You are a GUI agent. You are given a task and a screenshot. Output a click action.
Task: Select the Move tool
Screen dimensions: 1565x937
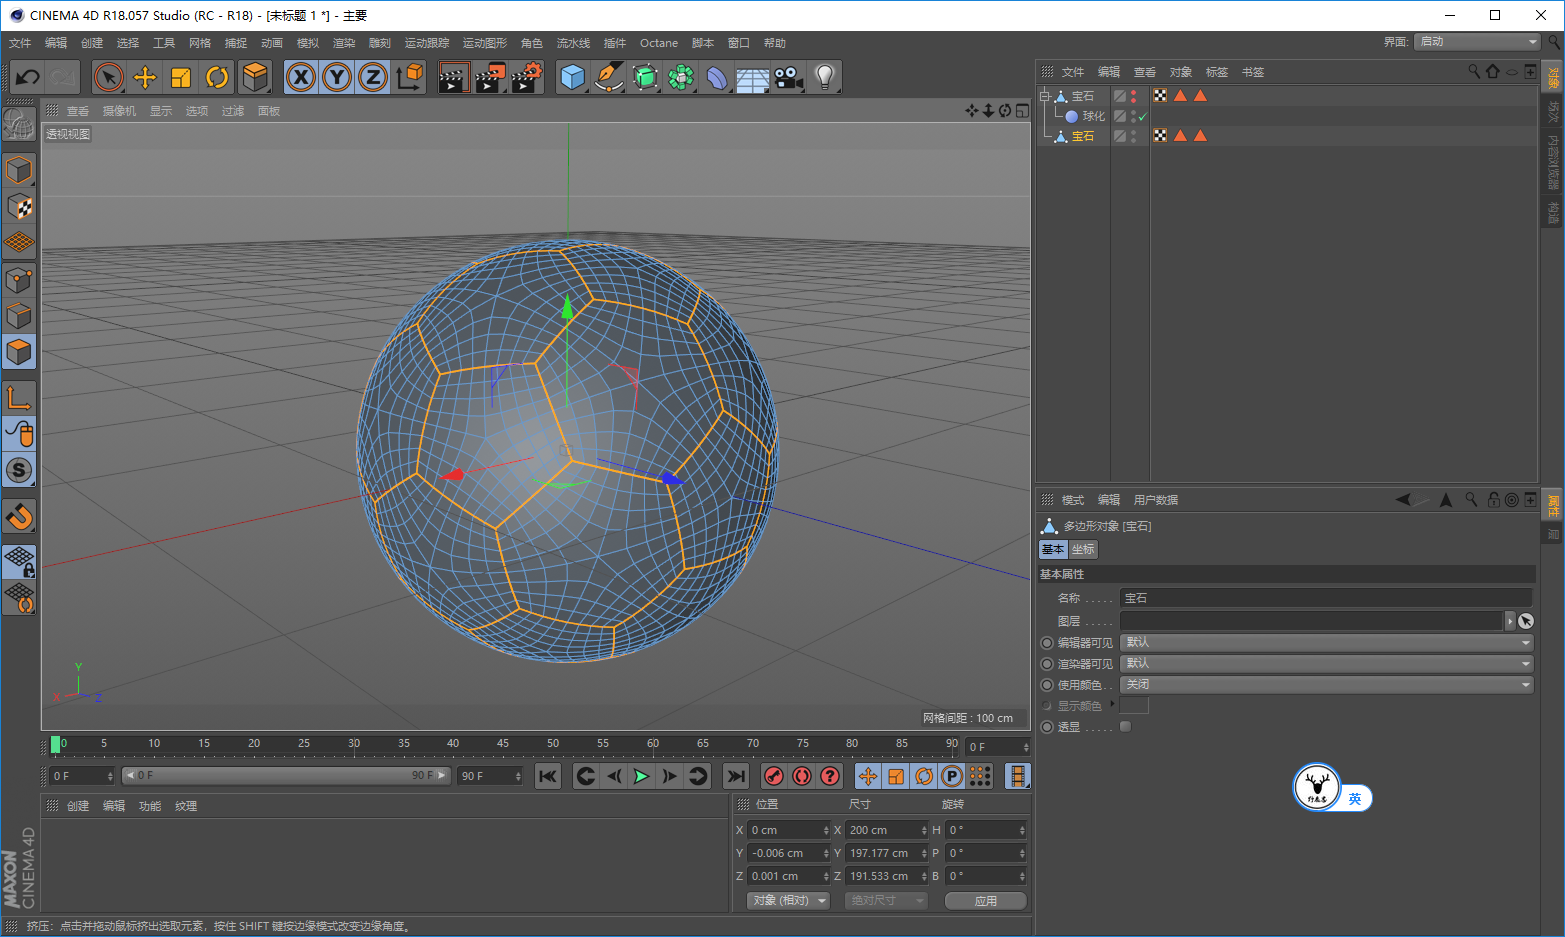145,77
